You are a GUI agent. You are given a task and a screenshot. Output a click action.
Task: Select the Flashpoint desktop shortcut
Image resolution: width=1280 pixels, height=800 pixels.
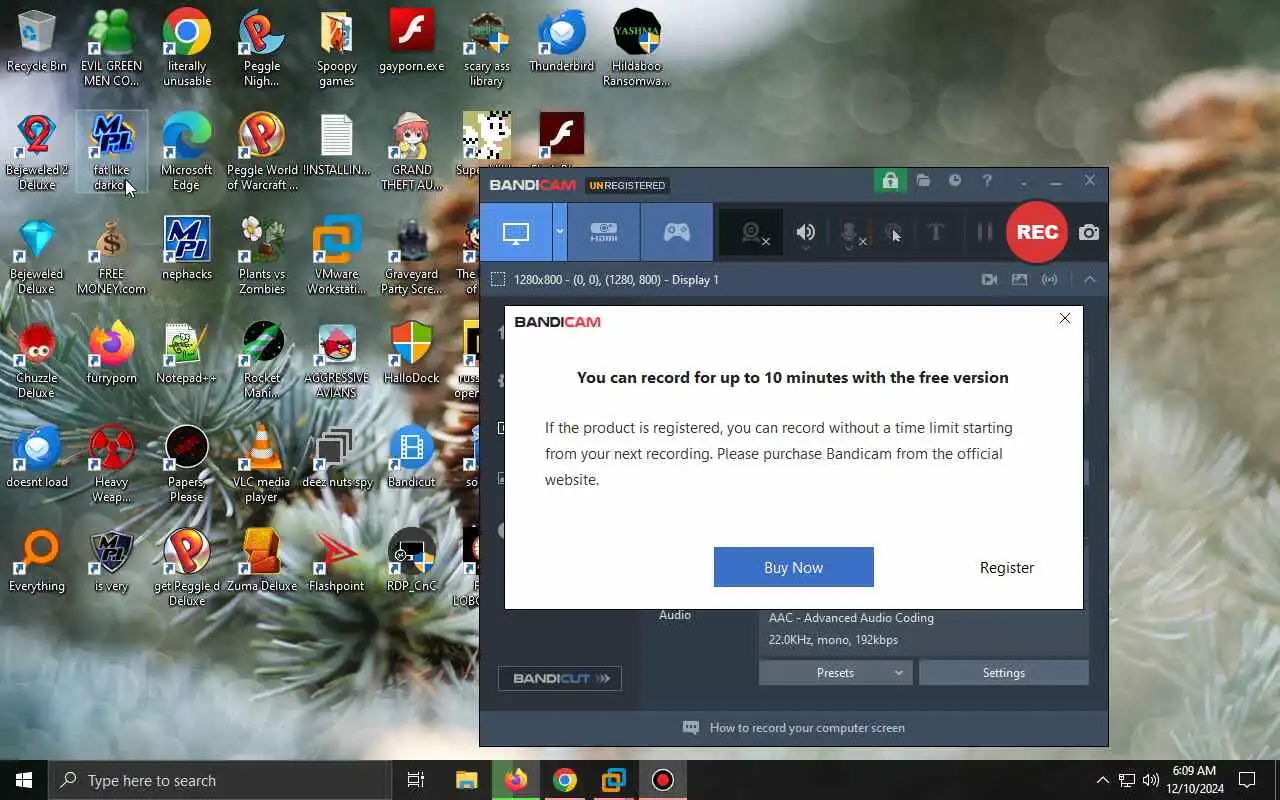coord(337,561)
